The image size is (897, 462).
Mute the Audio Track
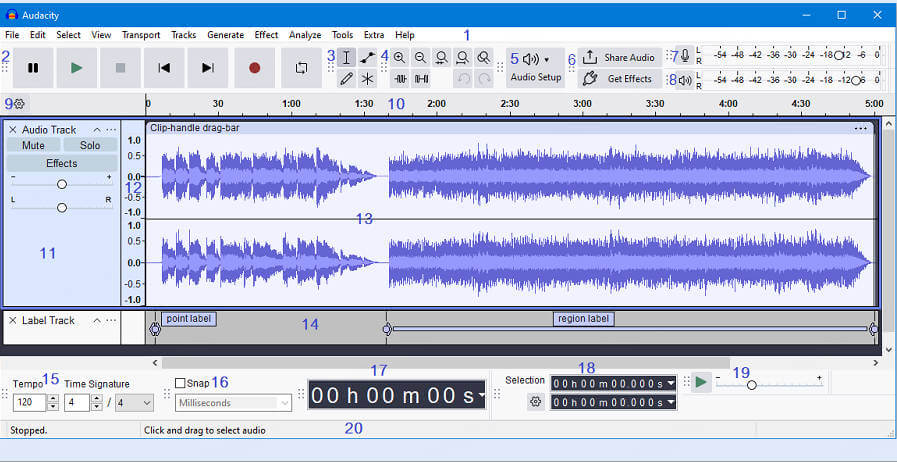click(x=33, y=145)
